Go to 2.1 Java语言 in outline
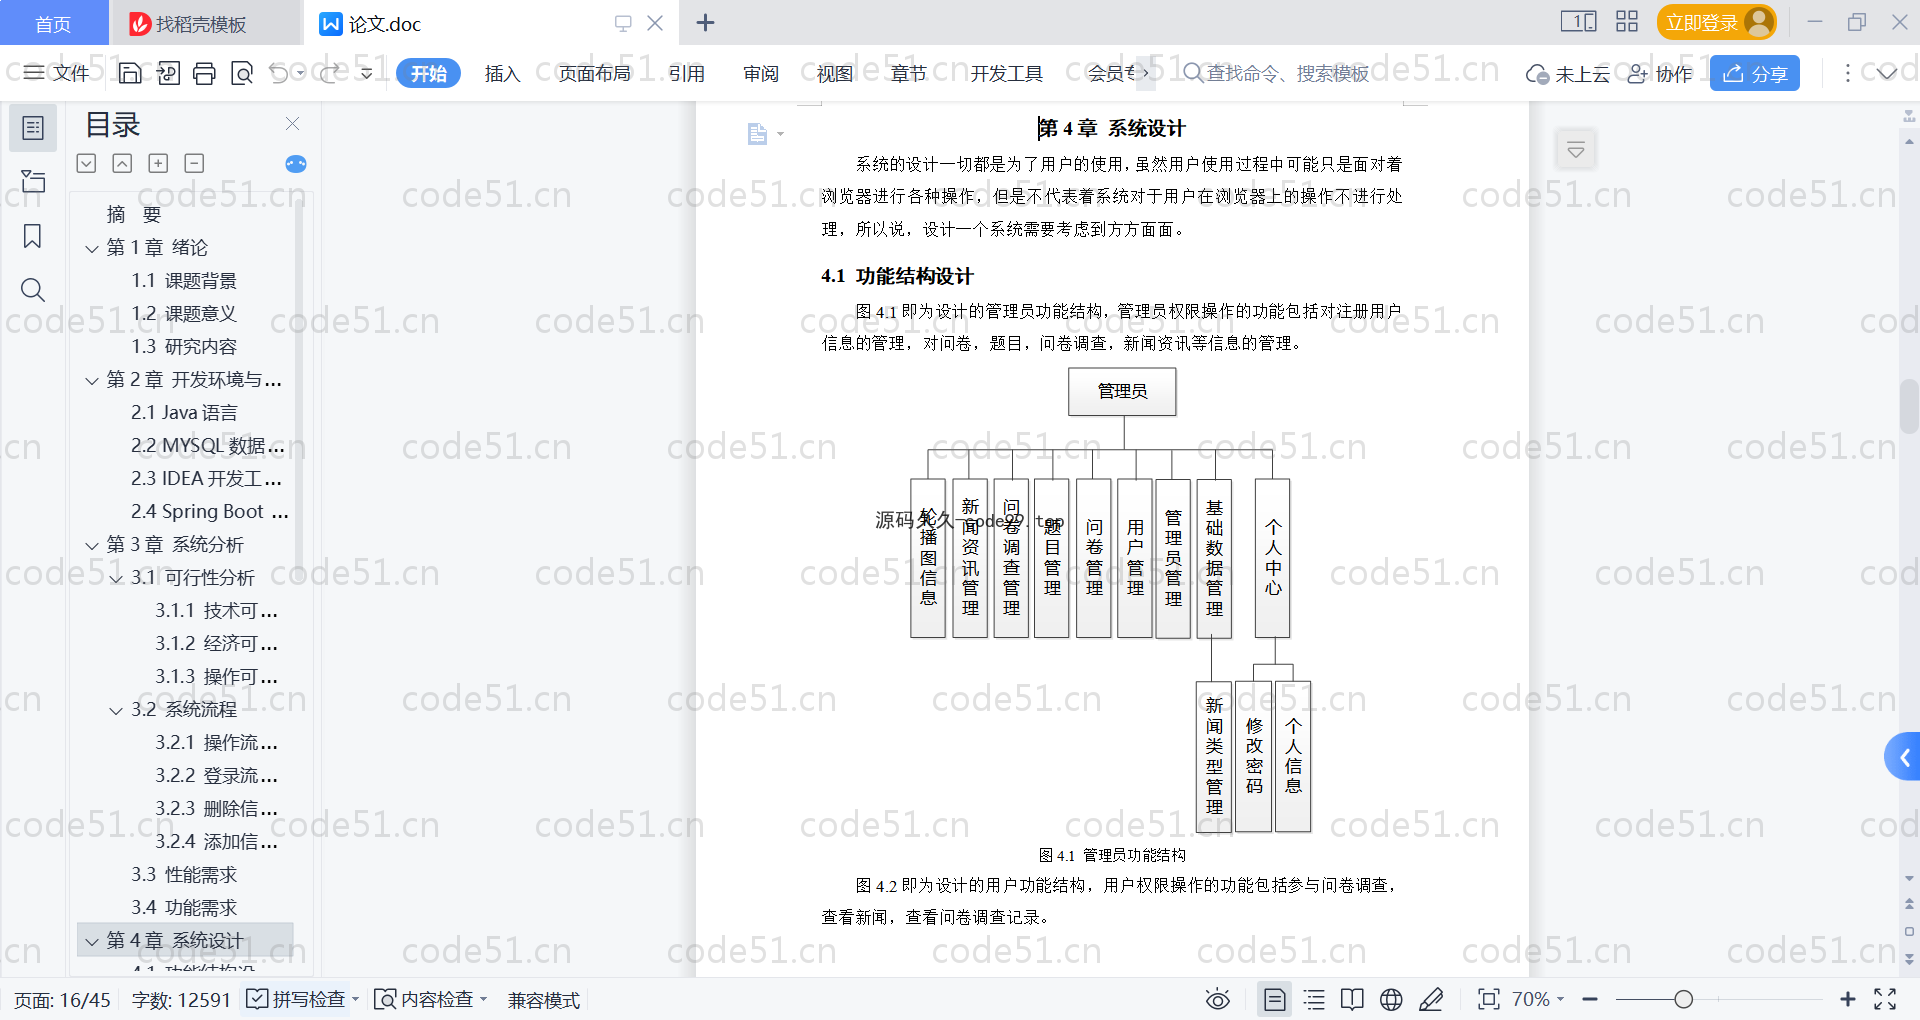The image size is (1920, 1020). point(184,413)
